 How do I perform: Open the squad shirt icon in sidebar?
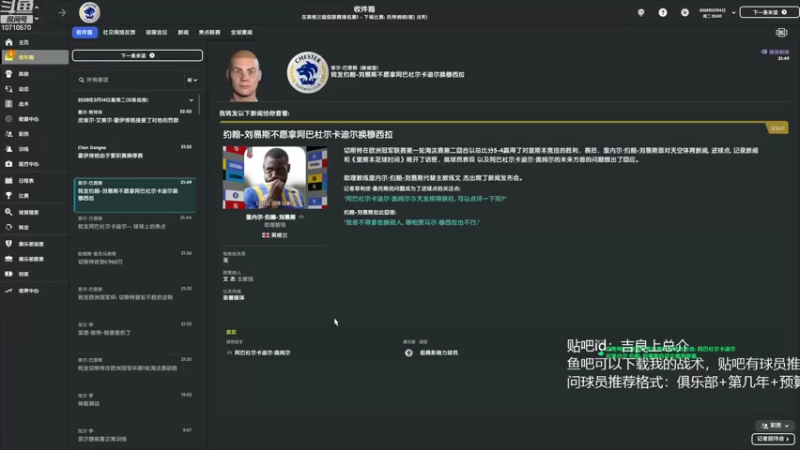point(9,74)
